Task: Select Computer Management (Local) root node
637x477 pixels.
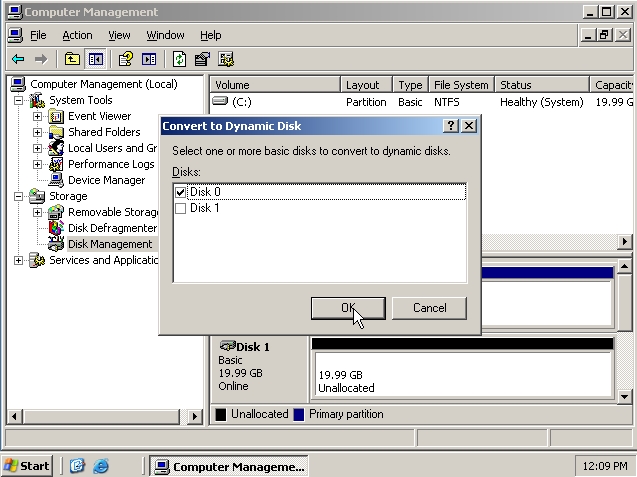Action: coord(104,84)
